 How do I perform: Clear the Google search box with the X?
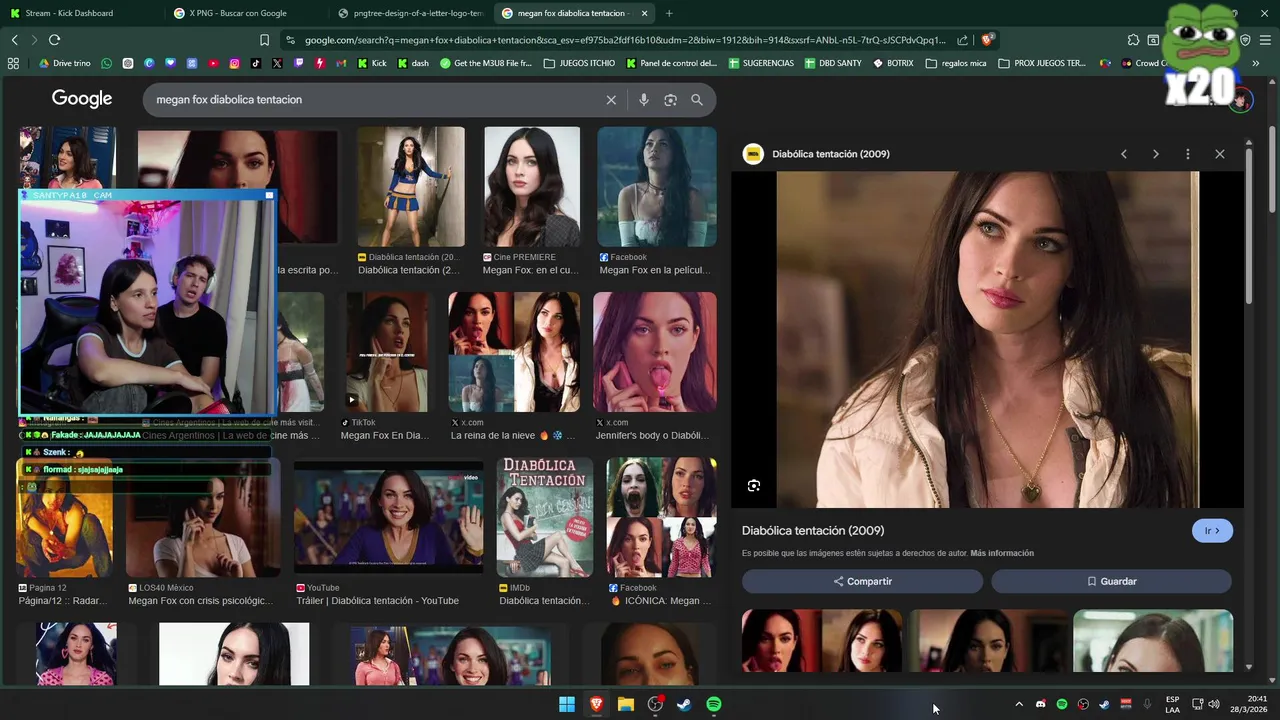(x=611, y=100)
